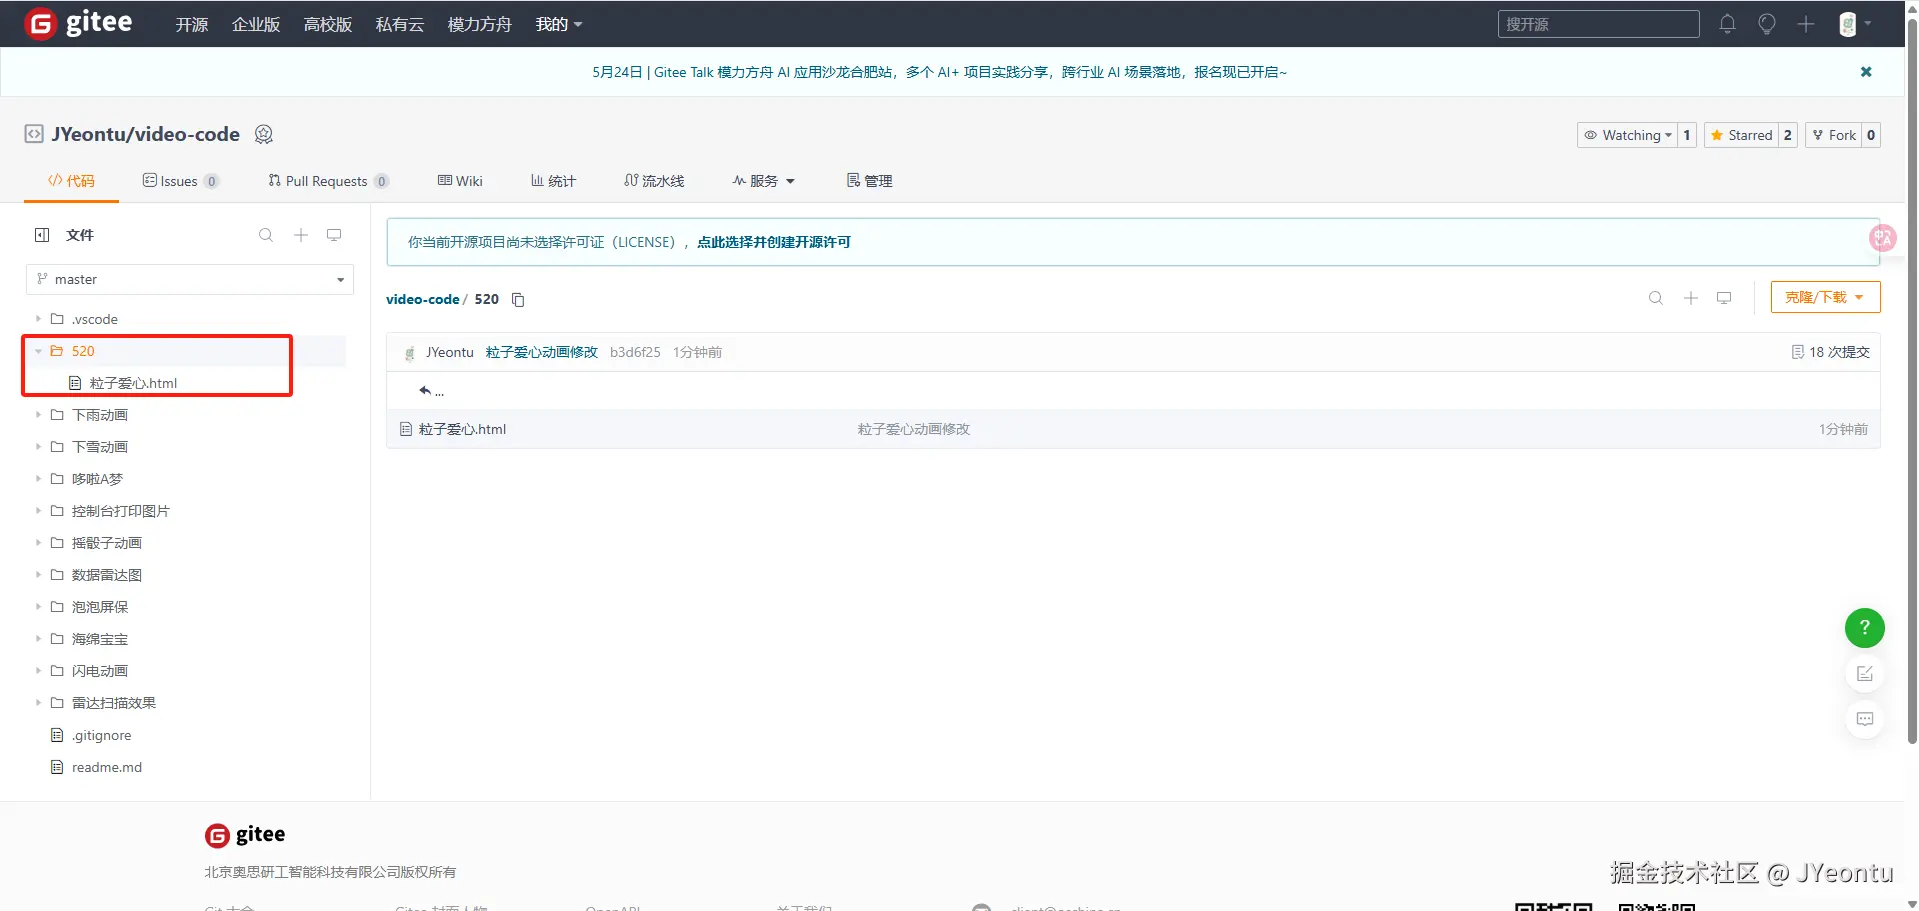Add new file via sidebar plus icon
Screen dimensions: 1919x911
[301, 235]
